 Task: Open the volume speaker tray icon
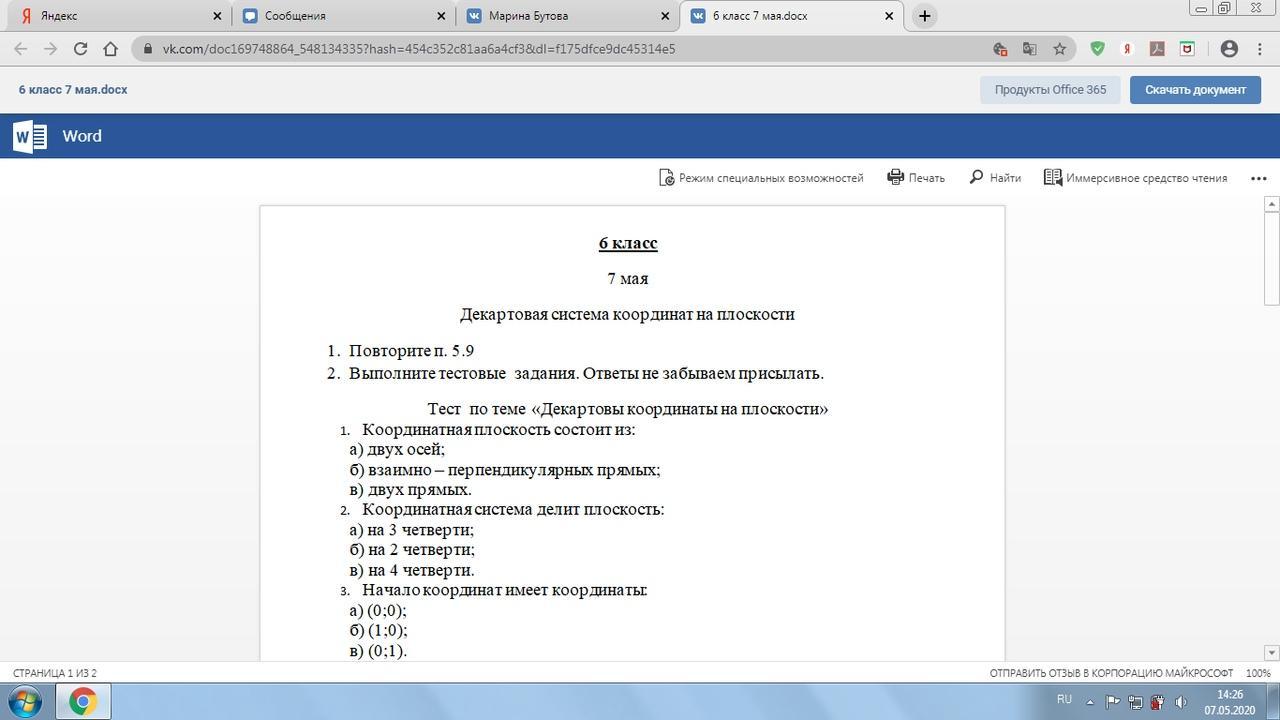tap(1180, 702)
